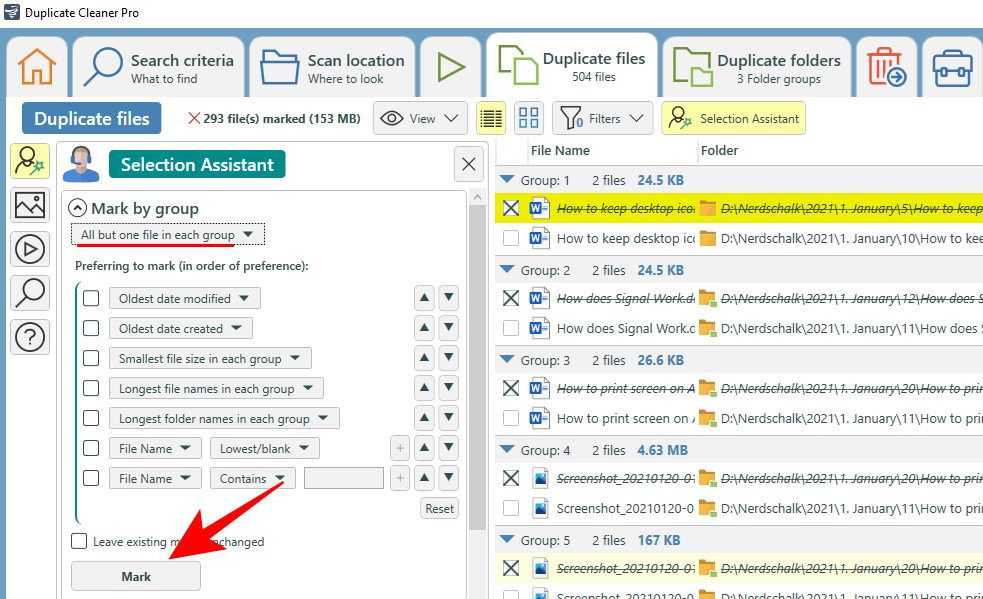Move Longest file names rule up
Image resolution: width=983 pixels, height=599 pixels.
tap(424, 388)
